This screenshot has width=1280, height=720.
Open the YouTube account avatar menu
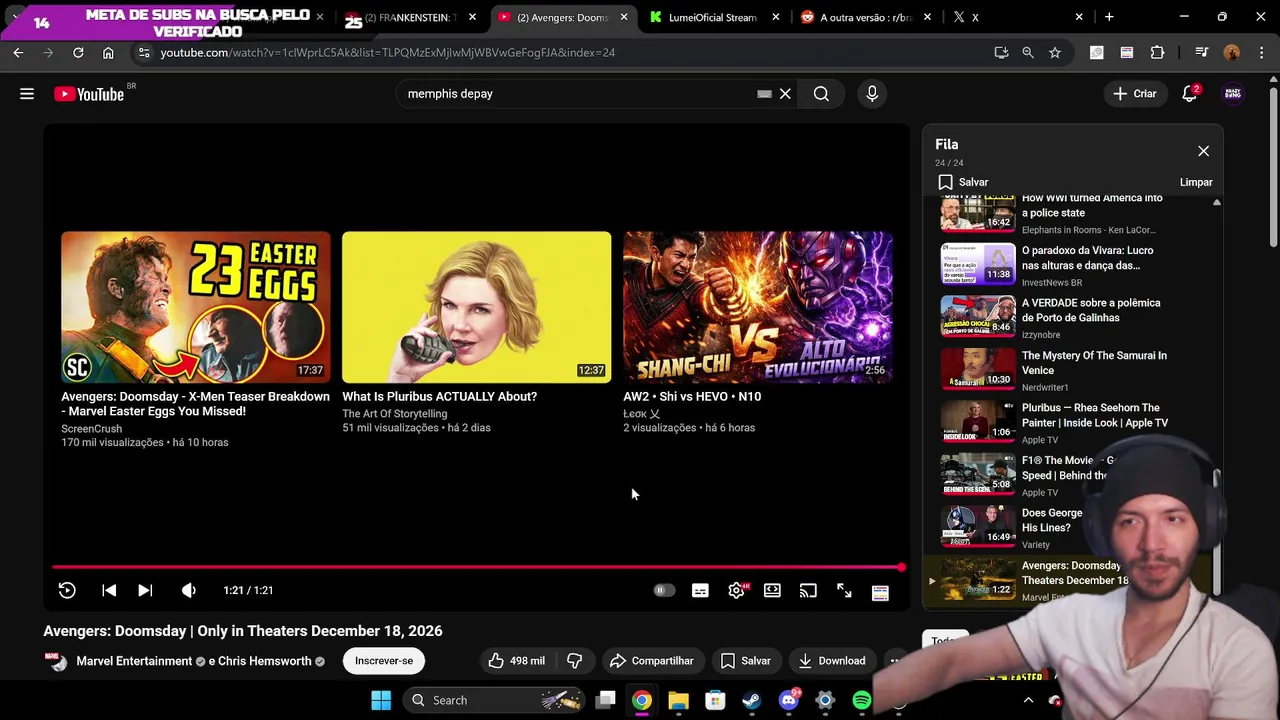(1233, 94)
